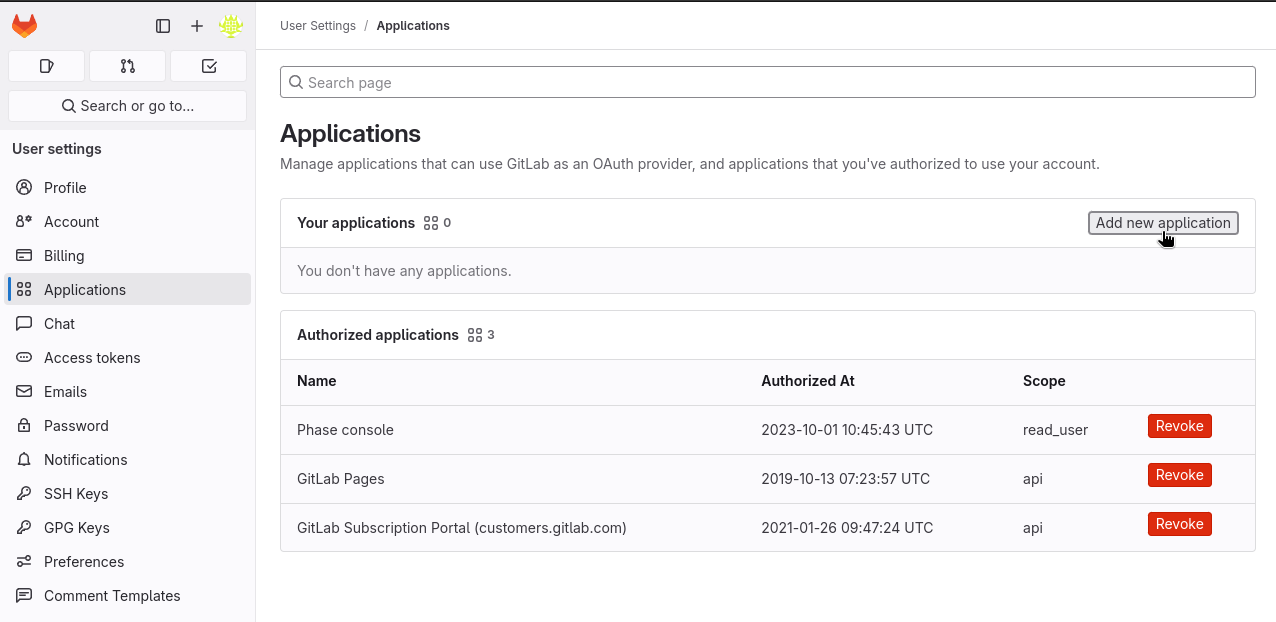Viewport: 1276px width, 622px height.
Task: Click the Applications page heading
Action: click(x=350, y=134)
